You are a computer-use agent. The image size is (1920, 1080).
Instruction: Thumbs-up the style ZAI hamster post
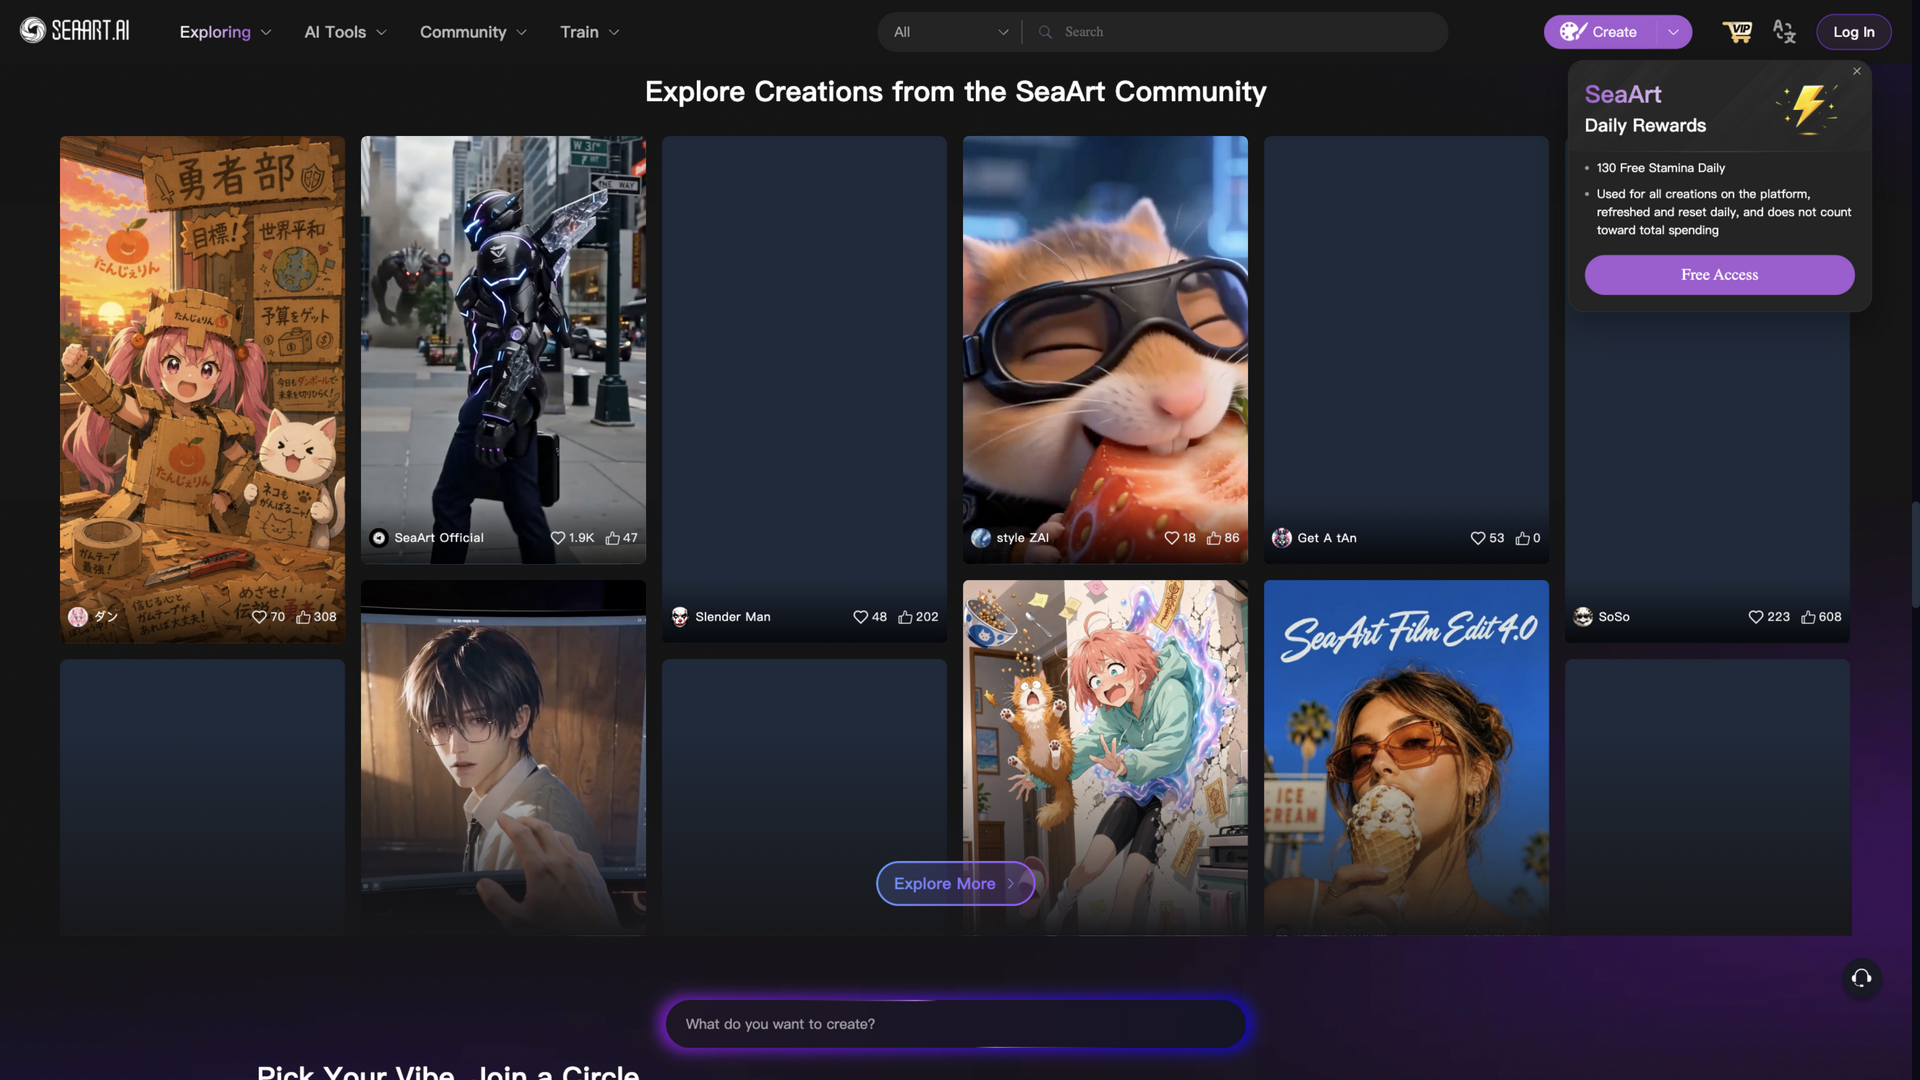click(x=1214, y=538)
